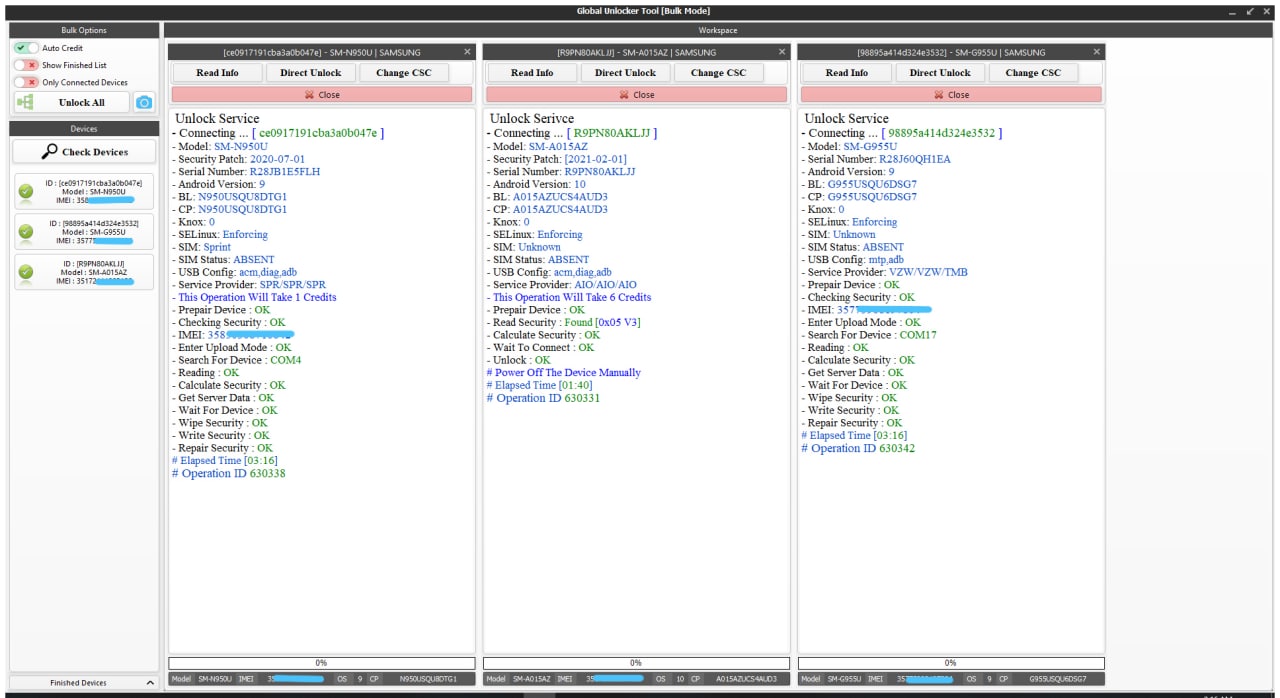Close the SM-A015AZ workspace tab with its X

[x=782, y=52]
